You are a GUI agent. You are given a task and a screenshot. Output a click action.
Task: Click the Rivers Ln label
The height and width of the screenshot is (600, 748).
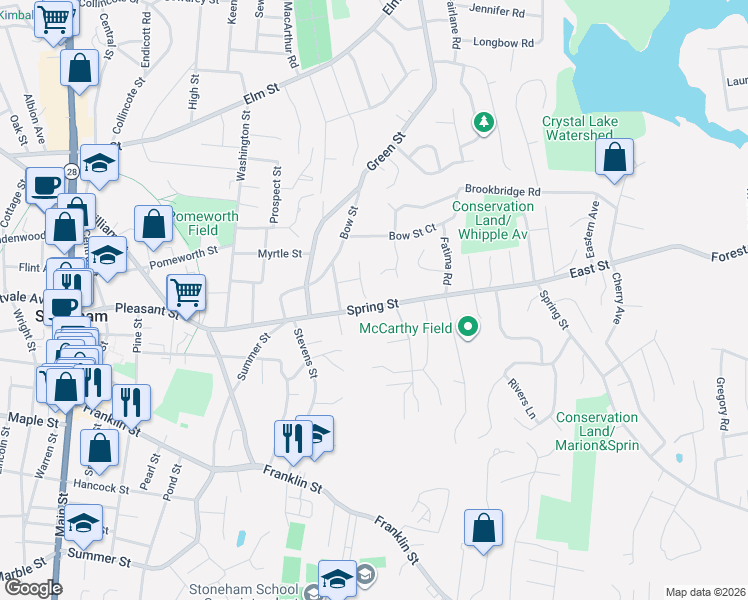point(522,399)
